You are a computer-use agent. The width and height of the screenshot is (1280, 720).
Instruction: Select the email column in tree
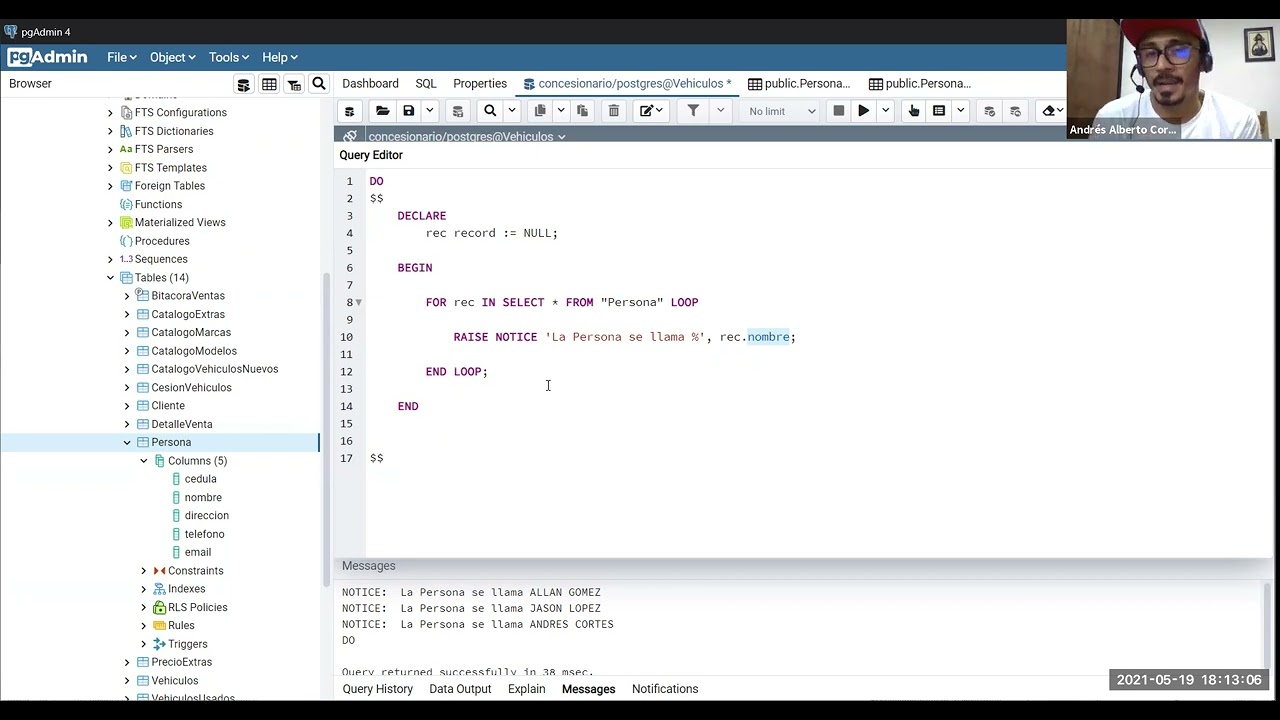pyautogui.click(x=198, y=552)
